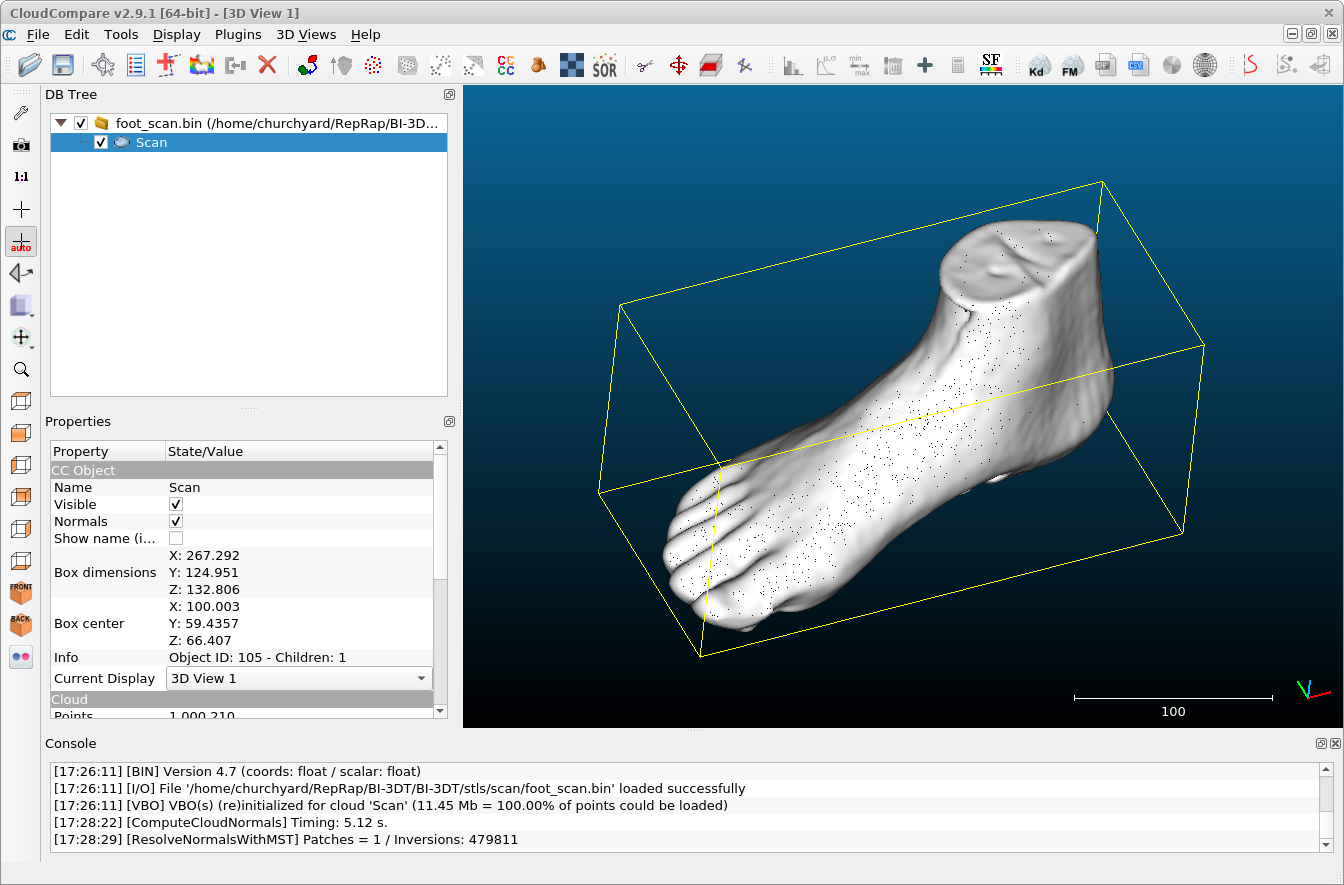Set the BACK cube view
The image size is (1344, 885).
click(x=21, y=625)
